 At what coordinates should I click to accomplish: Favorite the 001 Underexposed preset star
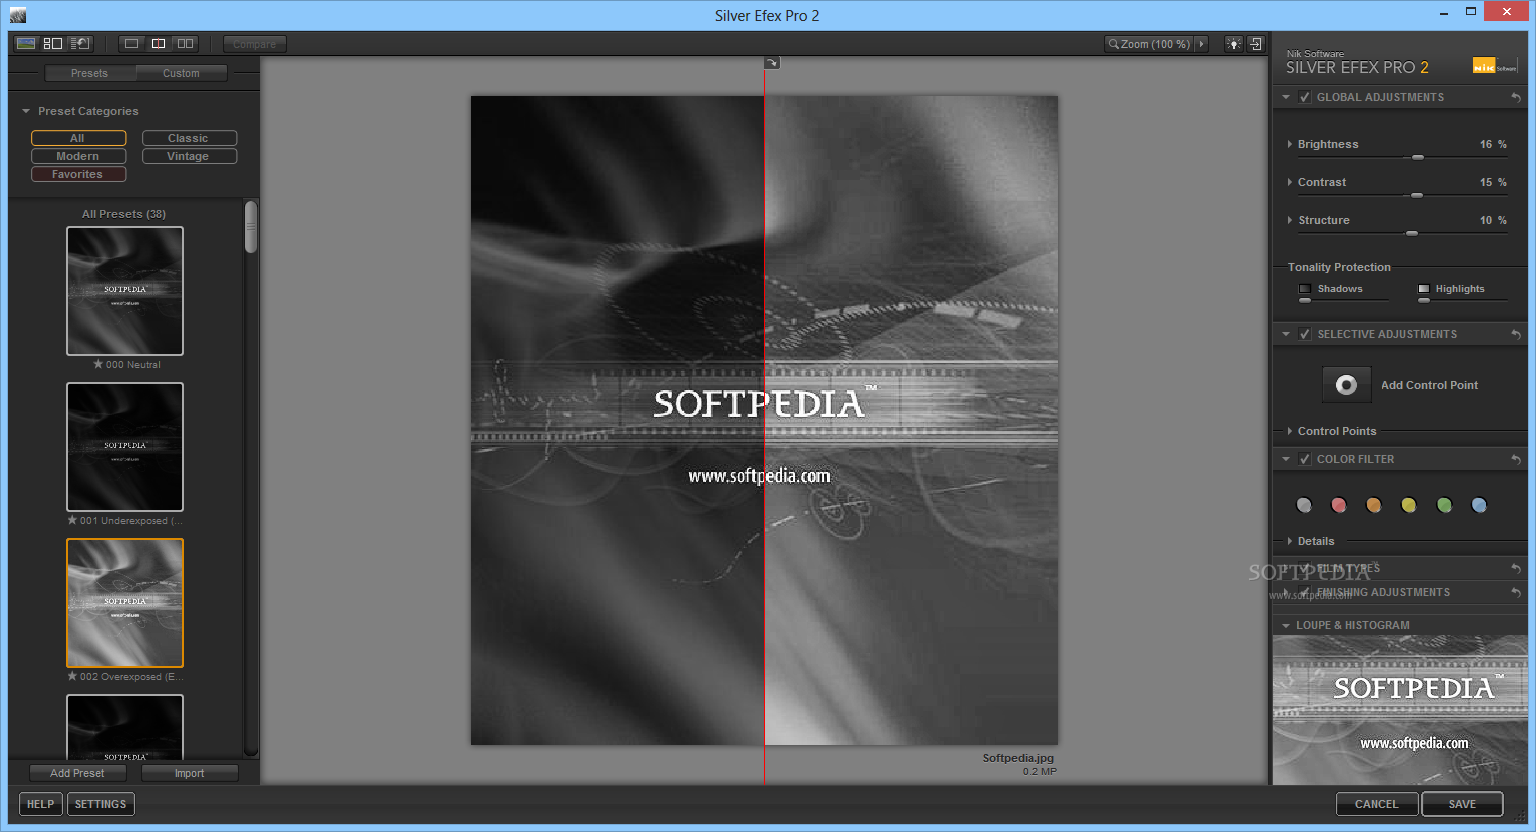click(72, 520)
